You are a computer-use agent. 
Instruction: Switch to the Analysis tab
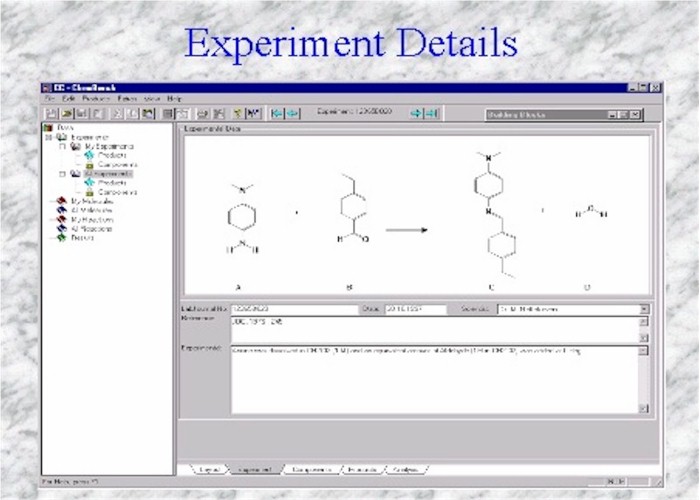coord(403,469)
